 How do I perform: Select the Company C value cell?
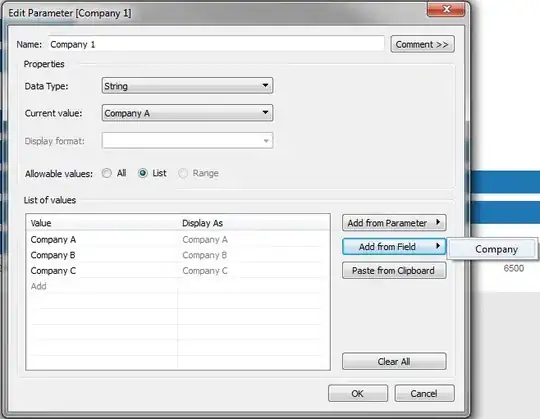[102, 271]
